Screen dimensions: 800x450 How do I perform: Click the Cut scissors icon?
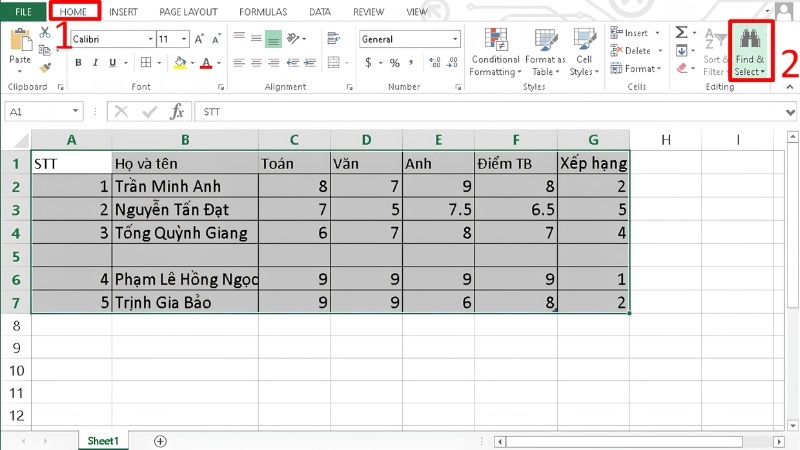[x=45, y=33]
